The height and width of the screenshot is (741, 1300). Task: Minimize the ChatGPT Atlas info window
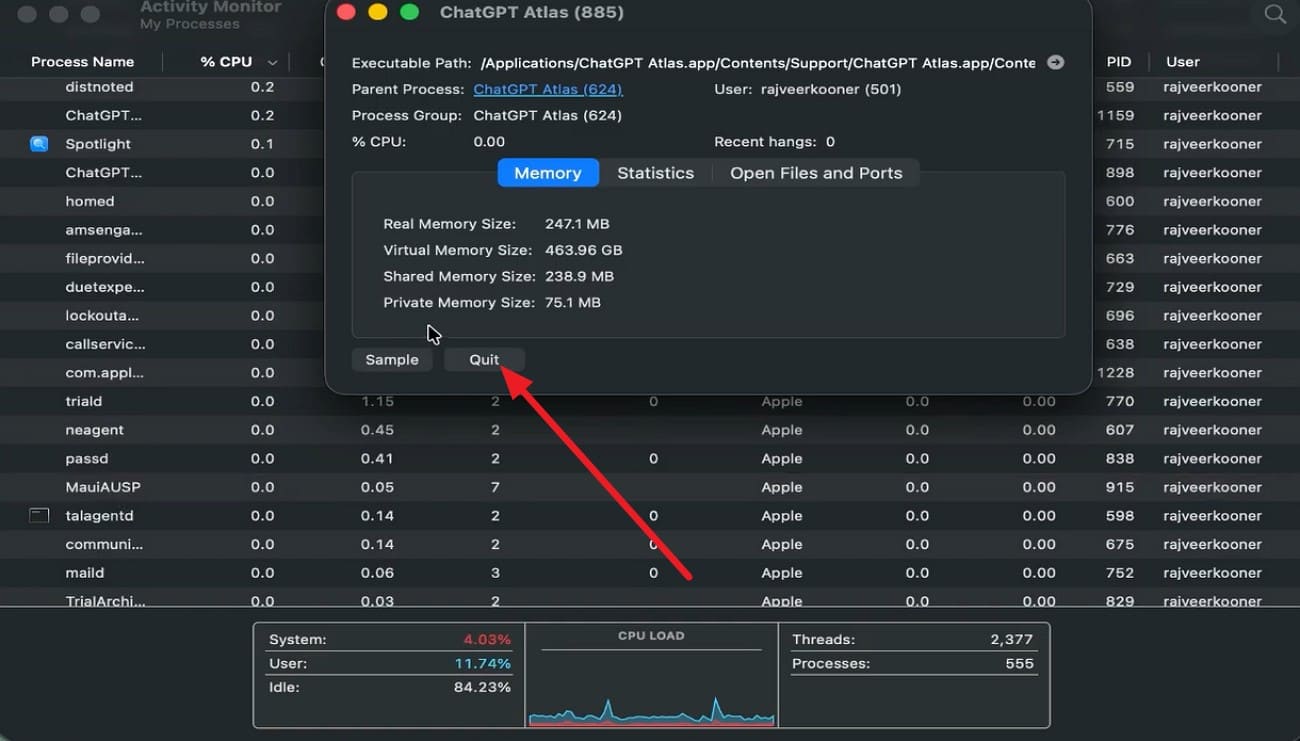point(377,13)
